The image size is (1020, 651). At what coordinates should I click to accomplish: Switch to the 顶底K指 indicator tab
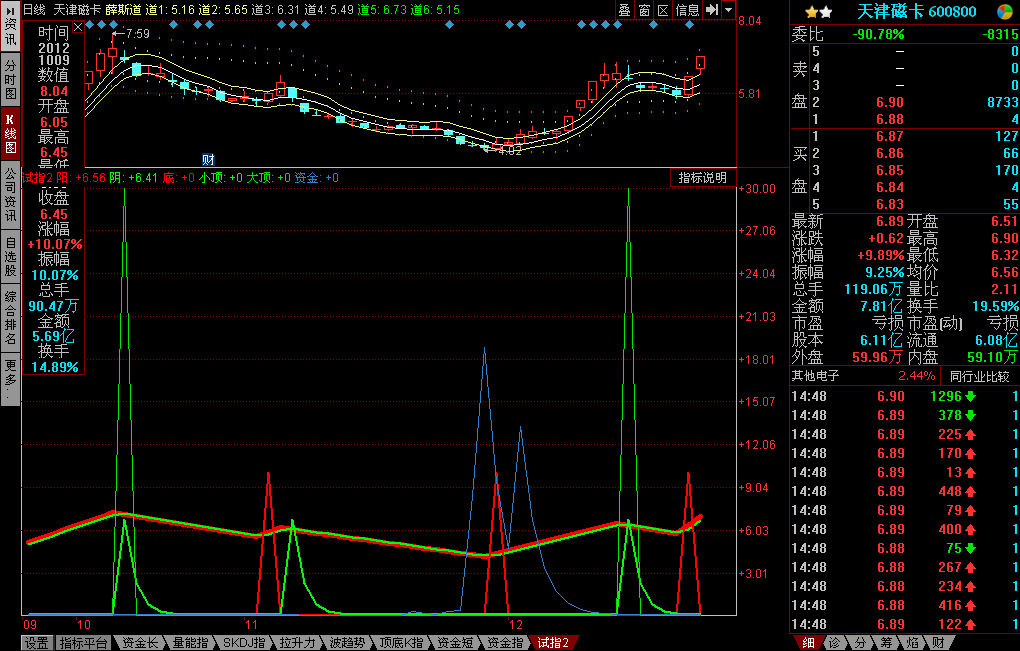[401, 643]
